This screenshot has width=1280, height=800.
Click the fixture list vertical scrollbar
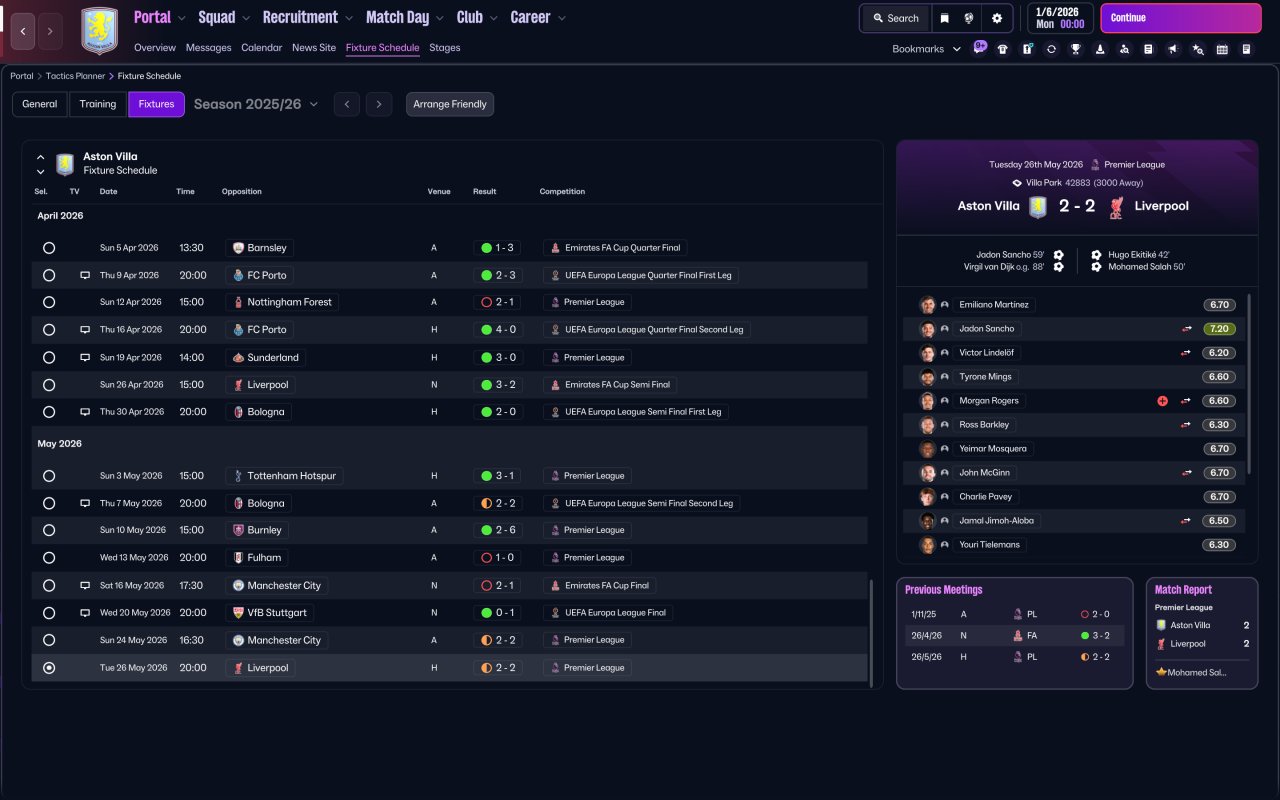[872, 632]
